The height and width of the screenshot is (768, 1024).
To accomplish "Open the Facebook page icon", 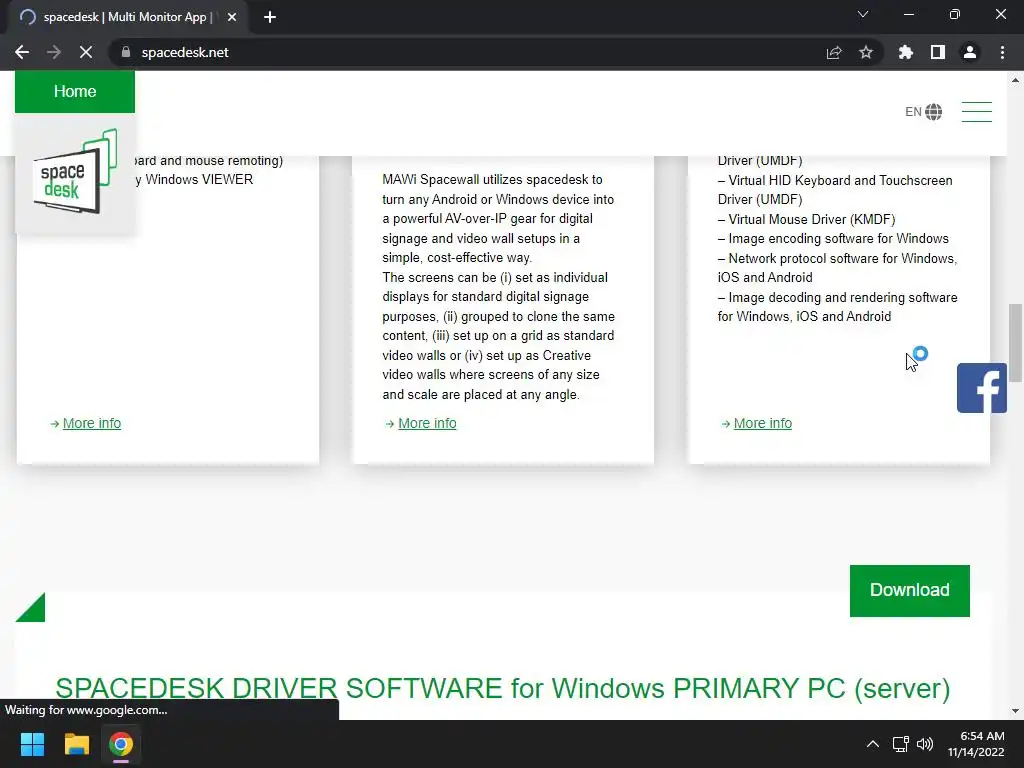I will pyautogui.click(x=982, y=388).
